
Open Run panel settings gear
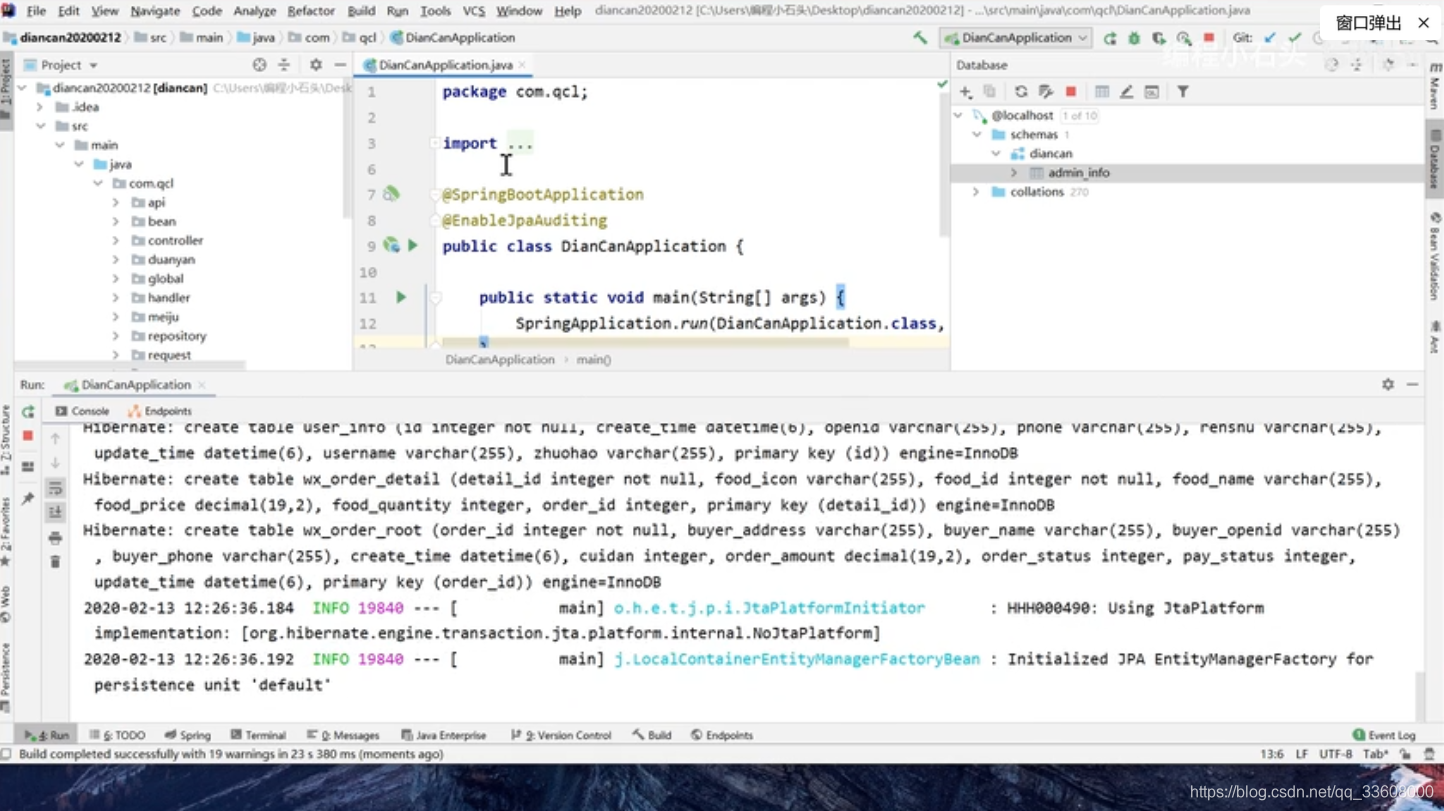click(x=1388, y=385)
